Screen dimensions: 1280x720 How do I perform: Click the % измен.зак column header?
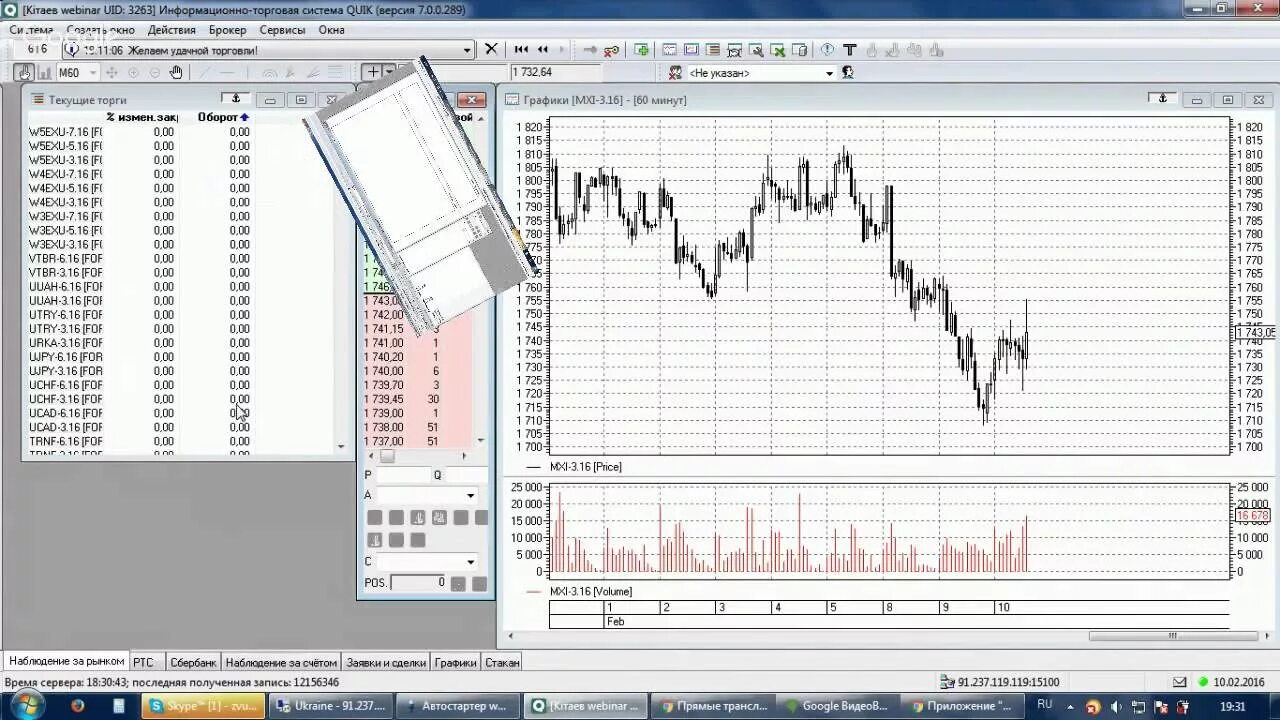point(142,117)
